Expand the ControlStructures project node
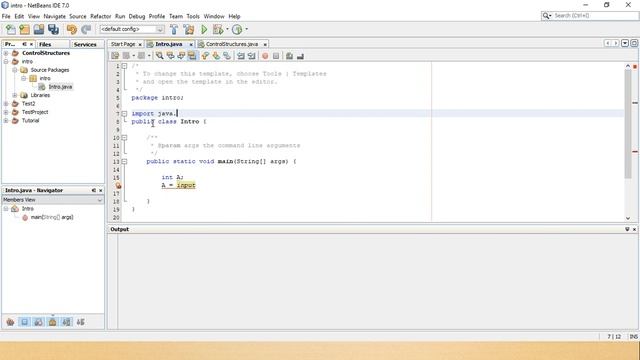Viewport: 640px width, 360px height. (x=6, y=53)
